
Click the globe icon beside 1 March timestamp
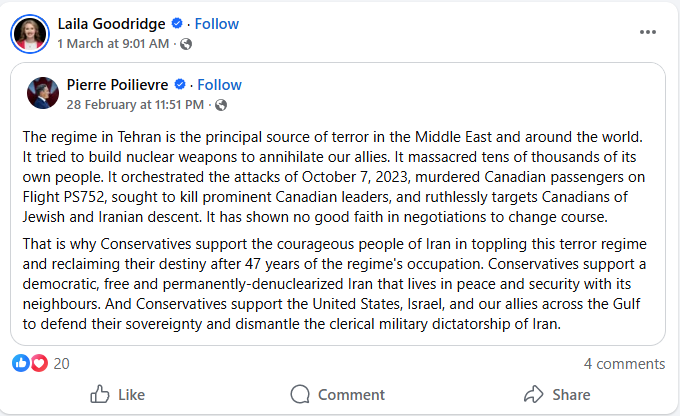(186, 44)
